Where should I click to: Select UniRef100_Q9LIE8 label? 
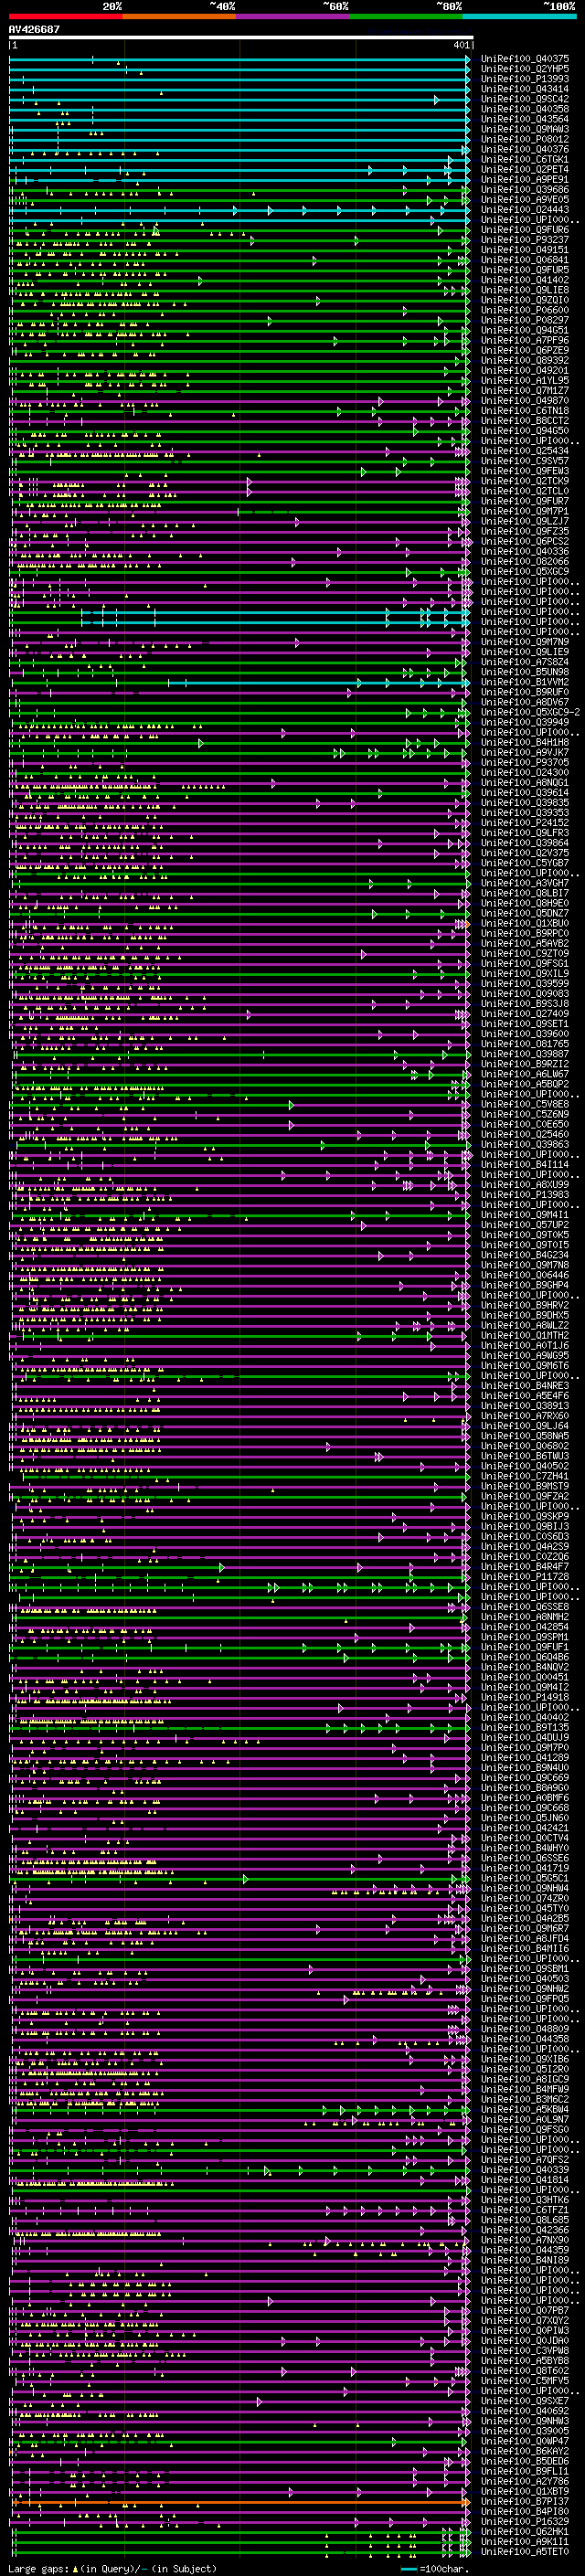[525, 290]
